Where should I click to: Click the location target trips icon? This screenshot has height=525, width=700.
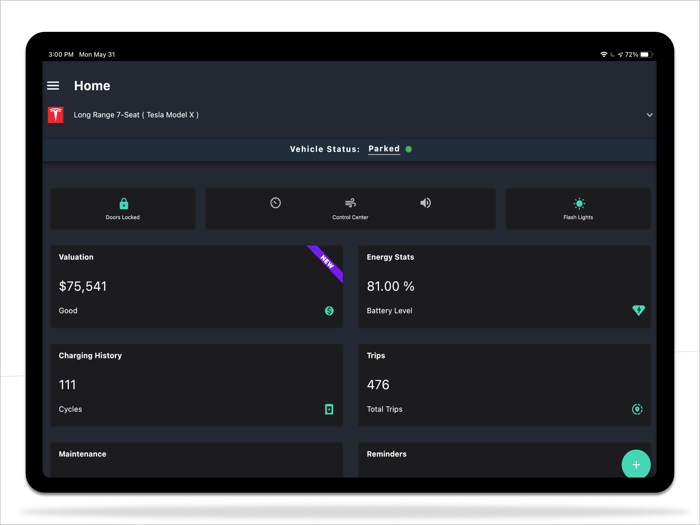pos(638,409)
